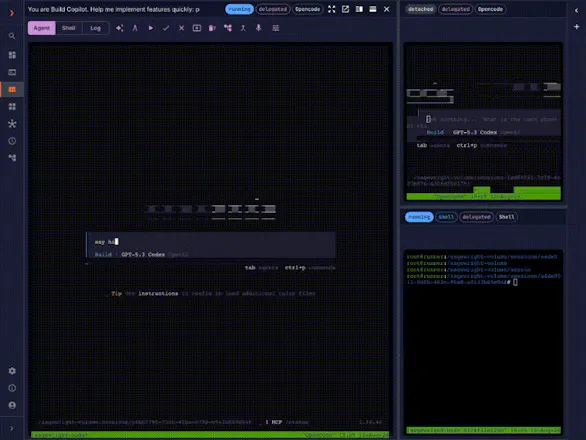Open the clock history icon in sidebar
This screenshot has height=440, width=586.
[12, 141]
